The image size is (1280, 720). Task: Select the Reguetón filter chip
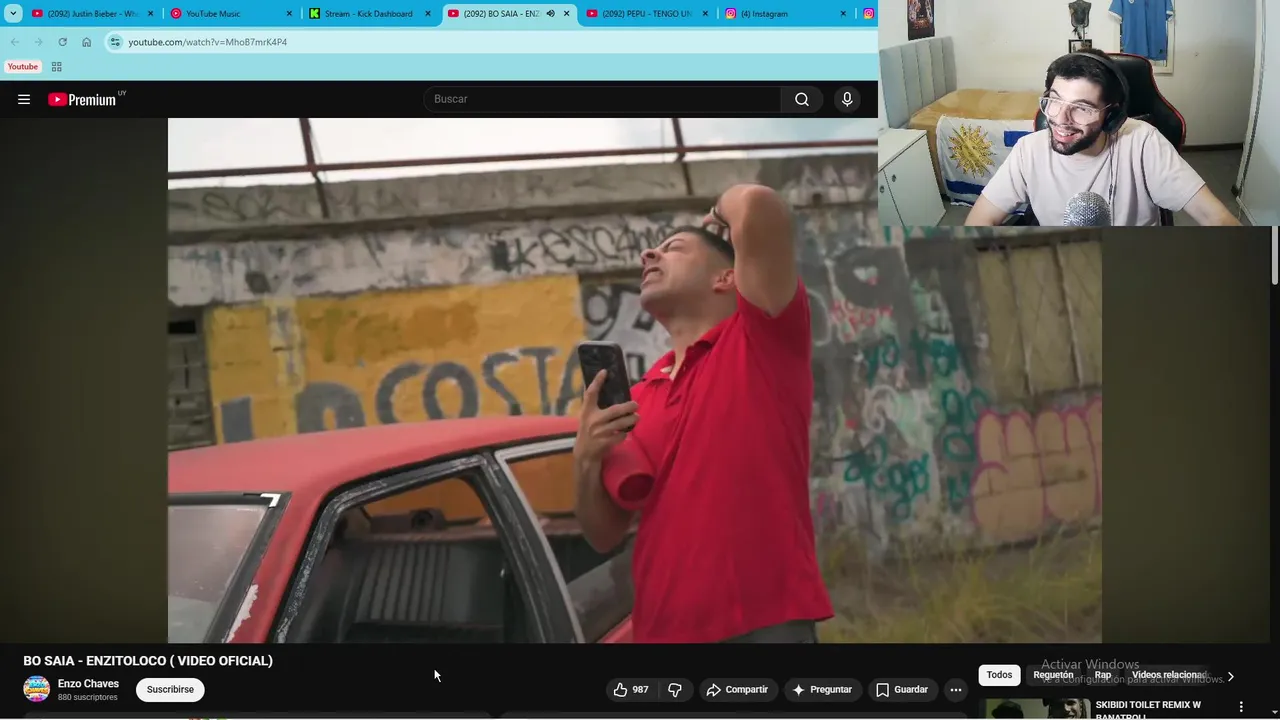tap(1053, 675)
